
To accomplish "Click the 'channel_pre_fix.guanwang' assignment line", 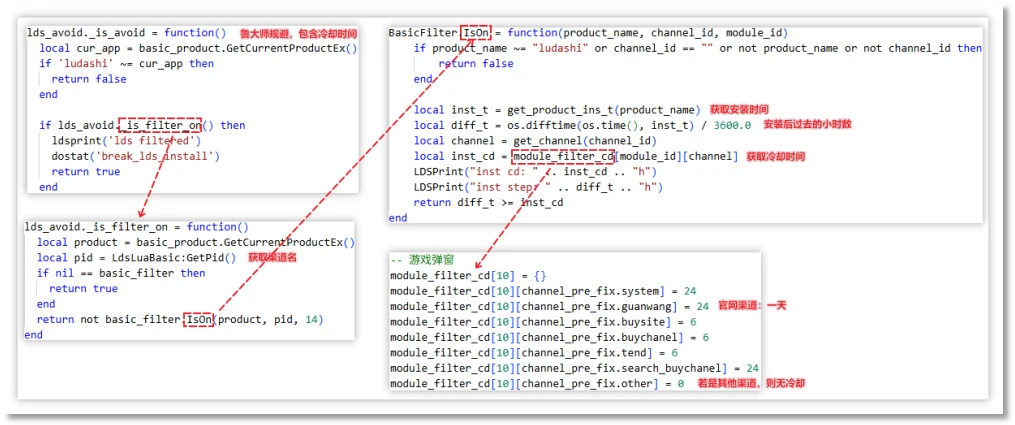I will click(550, 307).
